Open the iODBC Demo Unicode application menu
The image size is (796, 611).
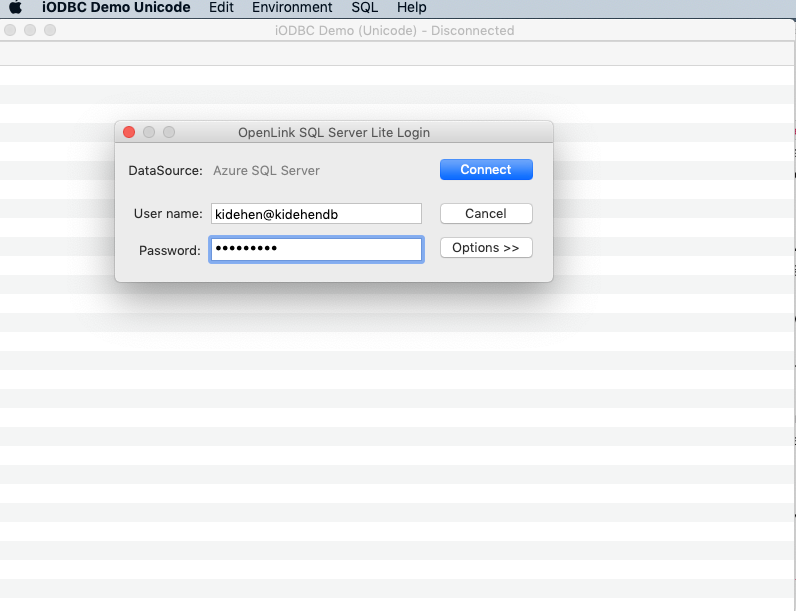coord(116,7)
